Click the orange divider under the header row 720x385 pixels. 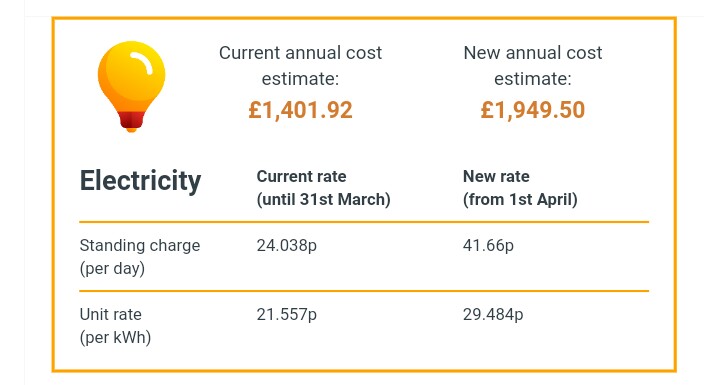click(x=364, y=222)
